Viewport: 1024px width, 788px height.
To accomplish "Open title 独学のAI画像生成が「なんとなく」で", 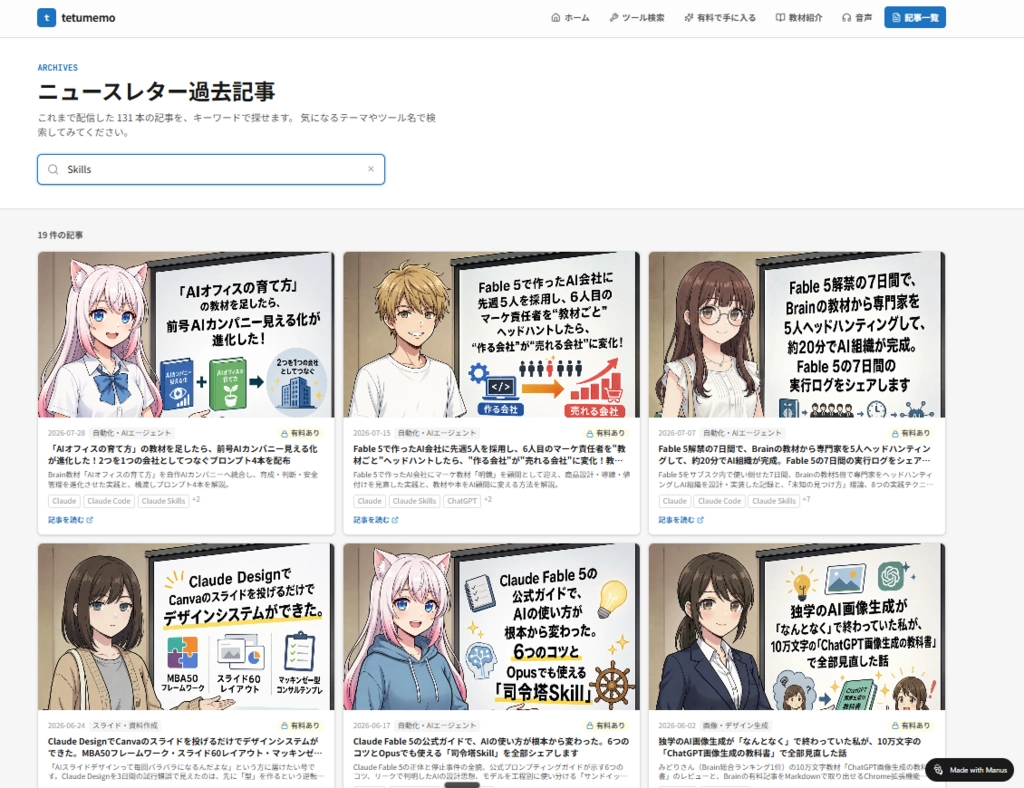I will (x=790, y=747).
